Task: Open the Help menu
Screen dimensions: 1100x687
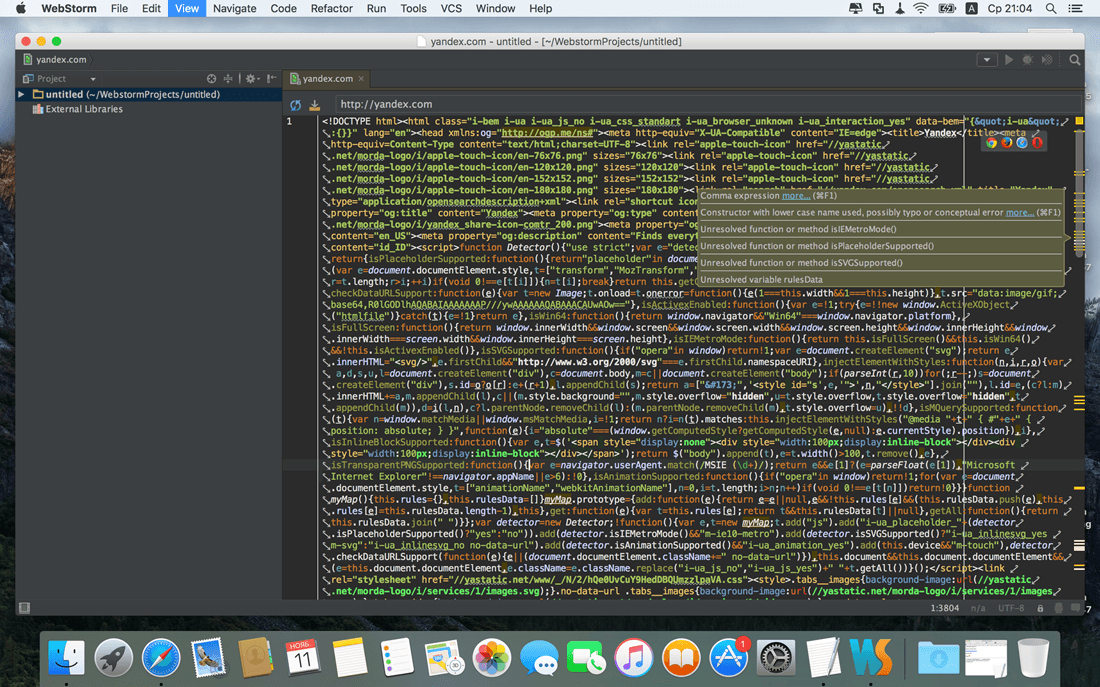Action: point(540,8)
